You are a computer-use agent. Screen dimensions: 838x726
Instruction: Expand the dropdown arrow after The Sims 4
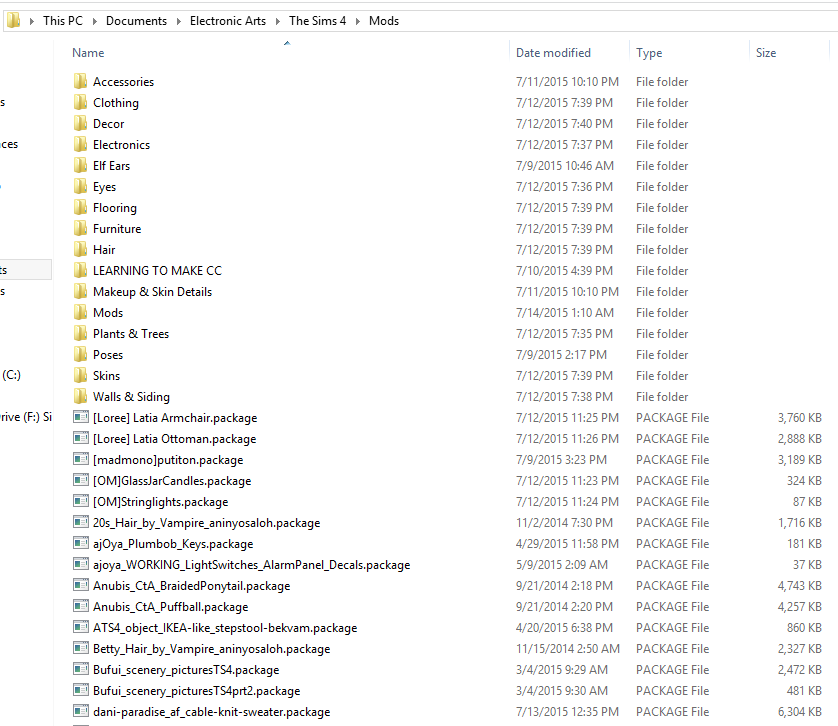tap(358, 21)
